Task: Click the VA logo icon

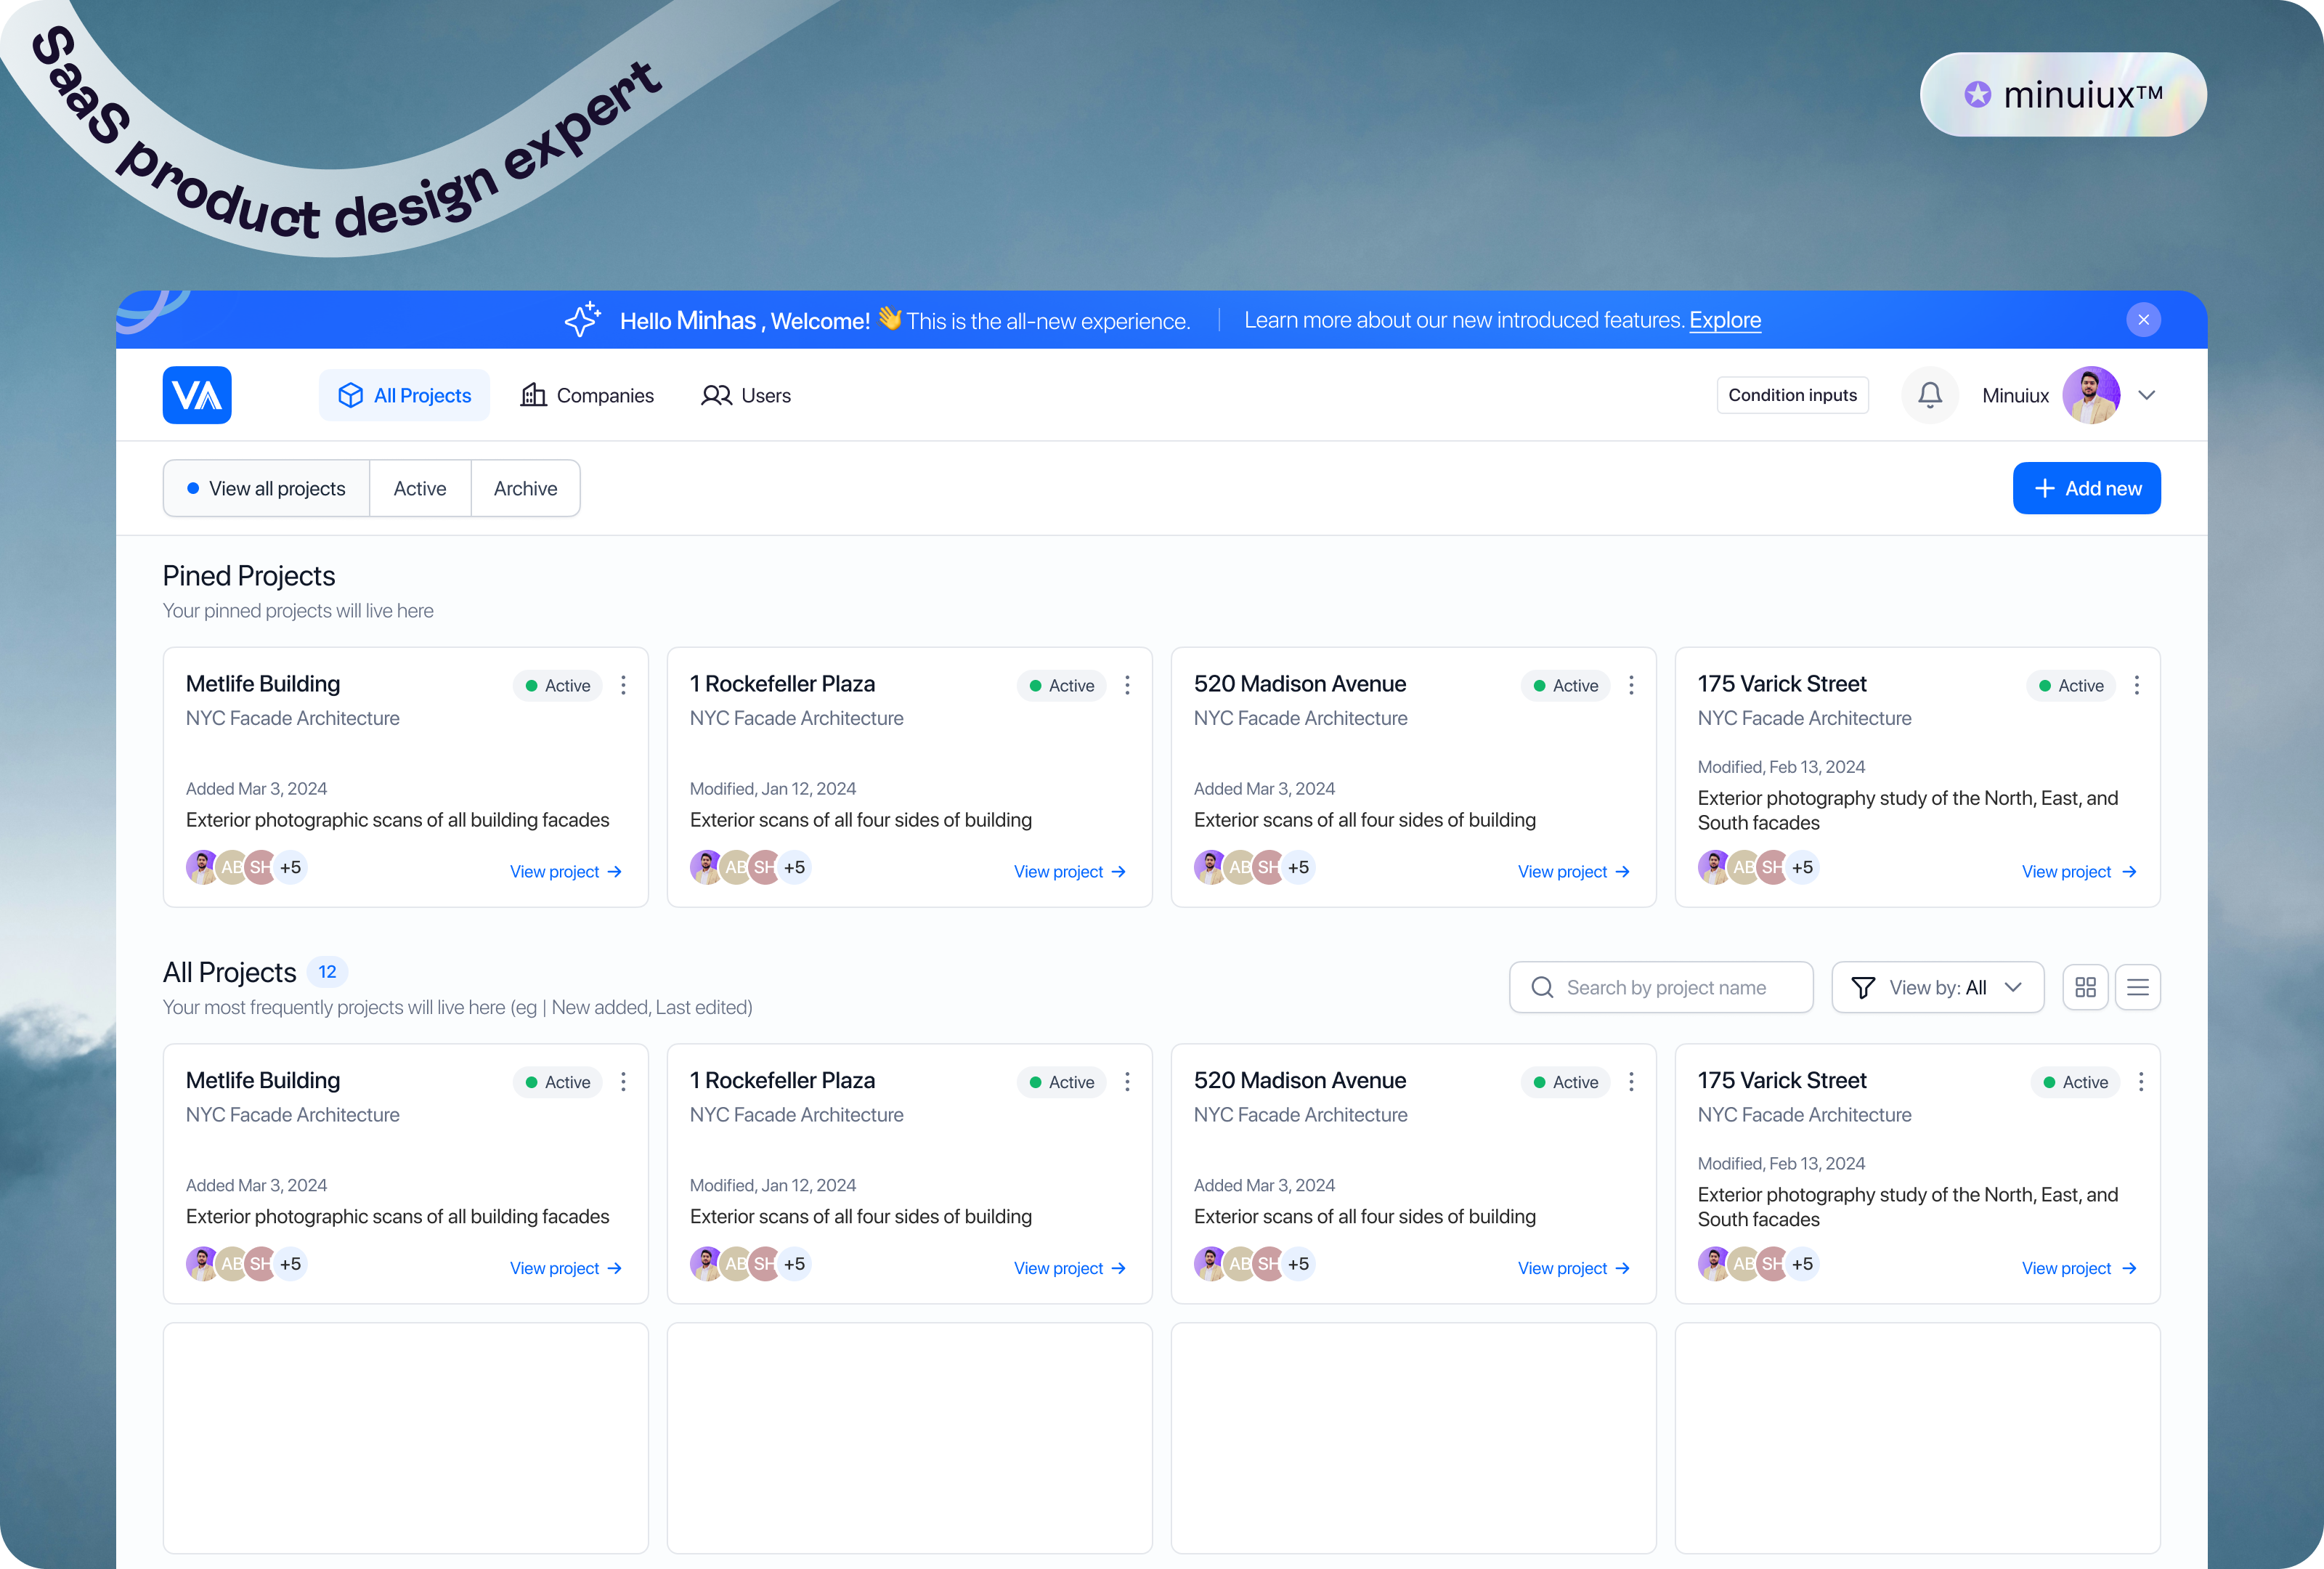Action: tap(197, 395)
